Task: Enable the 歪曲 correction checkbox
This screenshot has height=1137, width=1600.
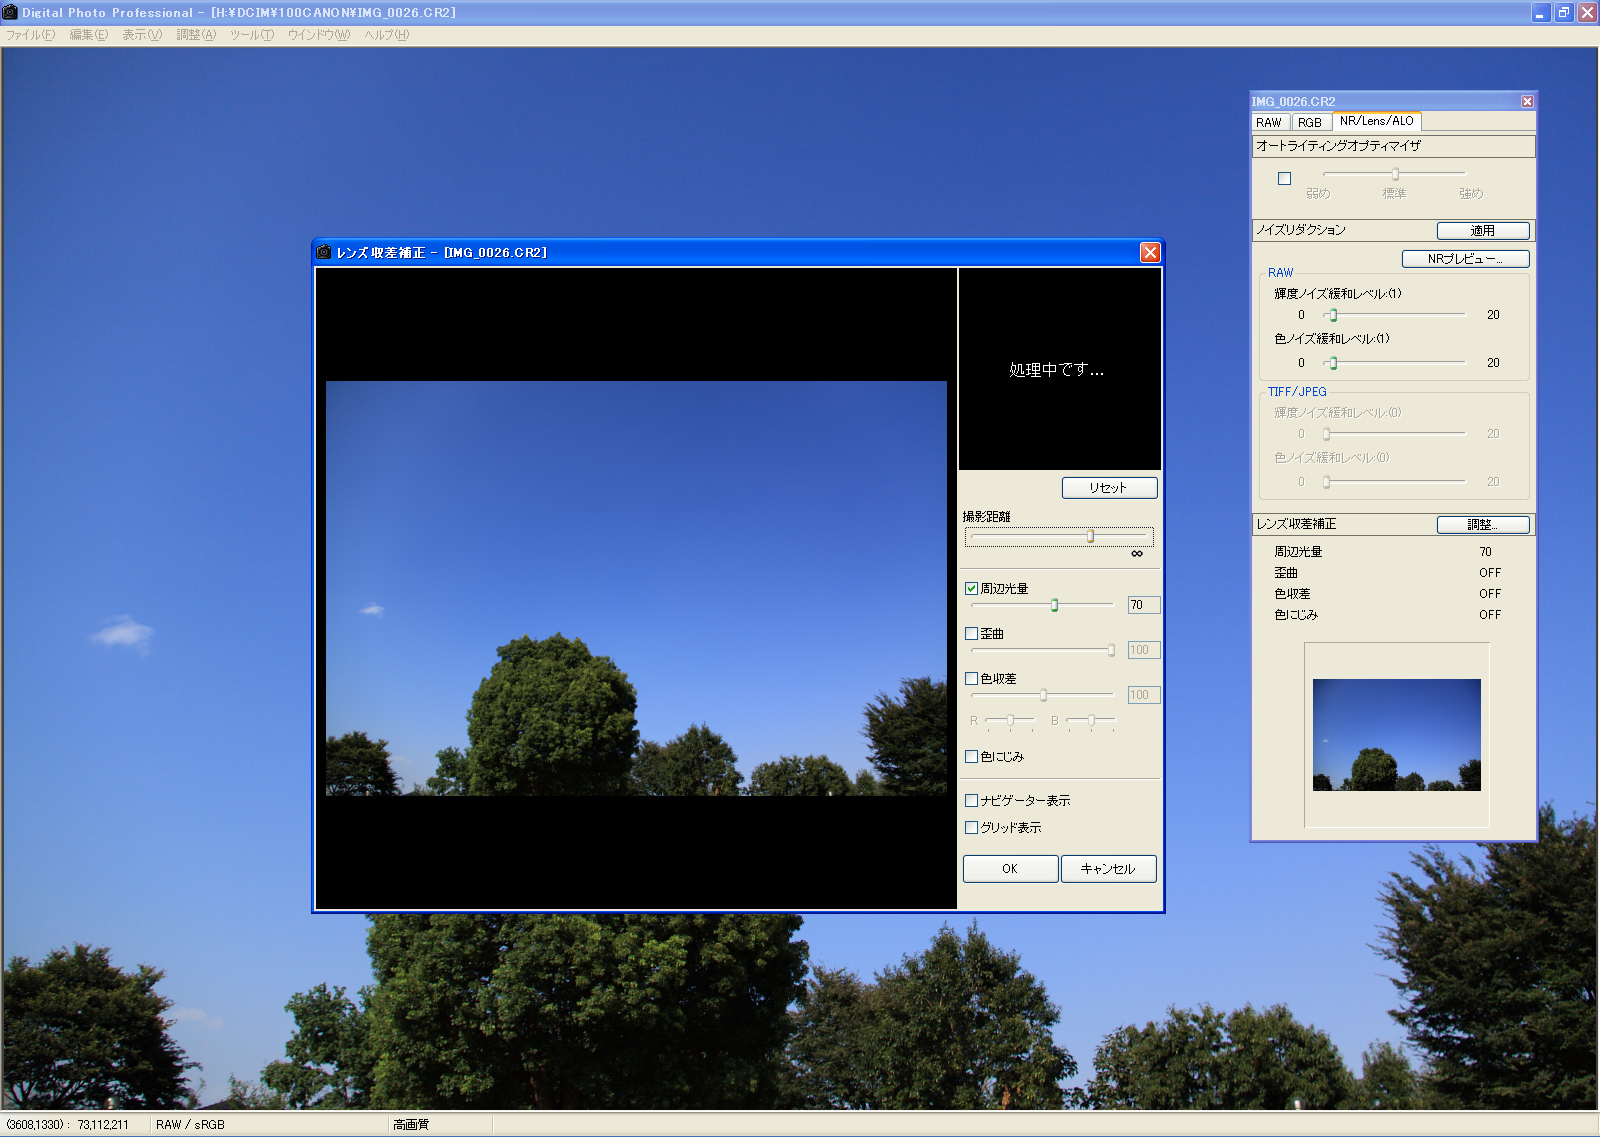Action: pos(971,634)
